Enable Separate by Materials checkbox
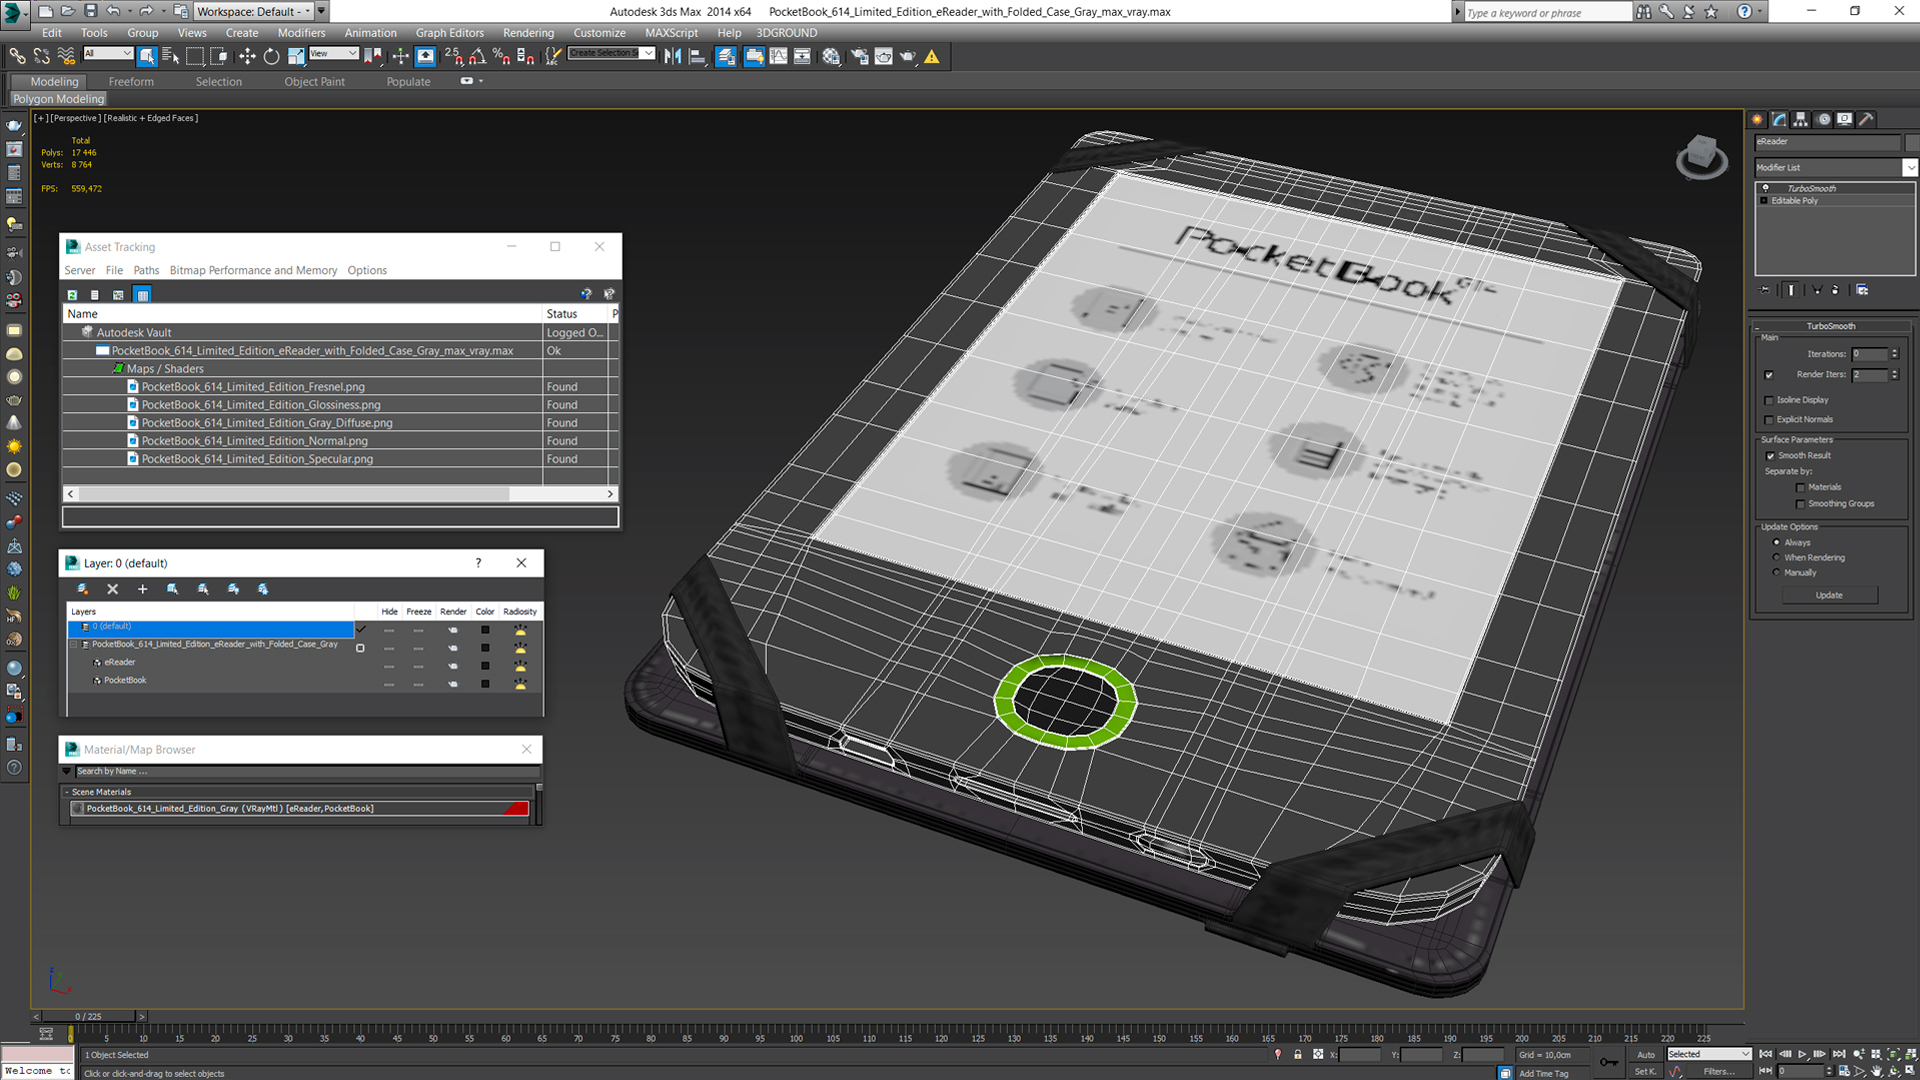Image resolution: width=1920 pixels, height=1080 pixels. tap(1801, 488)
